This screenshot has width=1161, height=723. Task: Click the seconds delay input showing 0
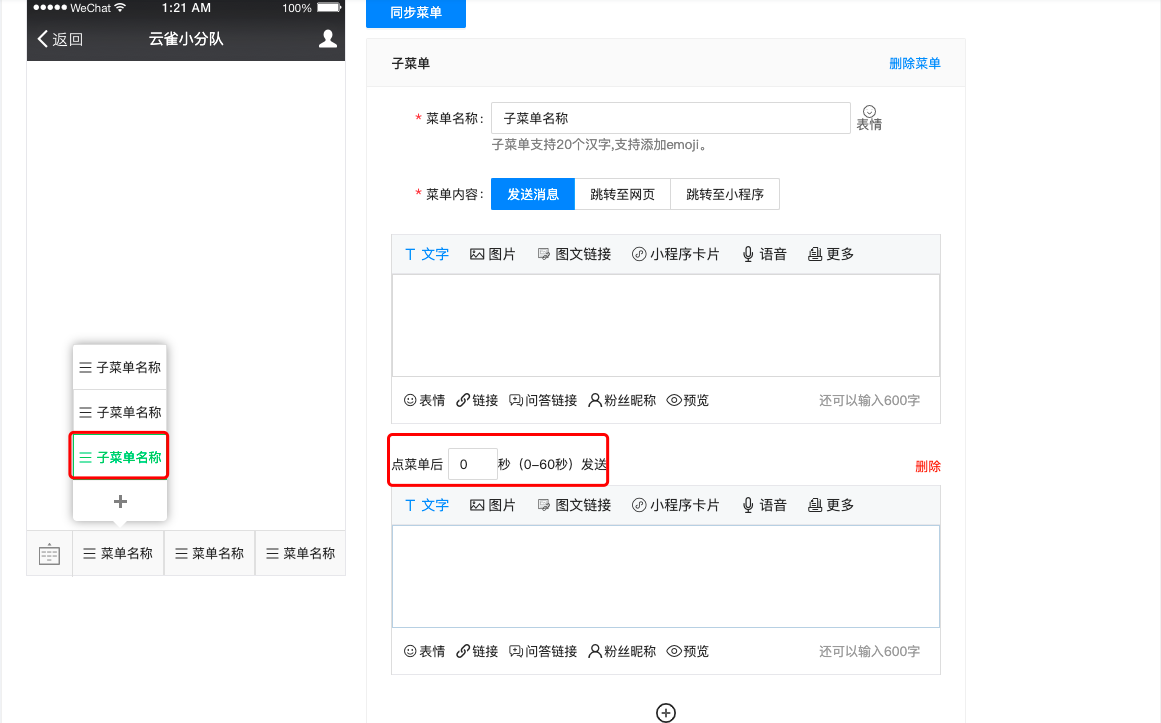point(472,463)
